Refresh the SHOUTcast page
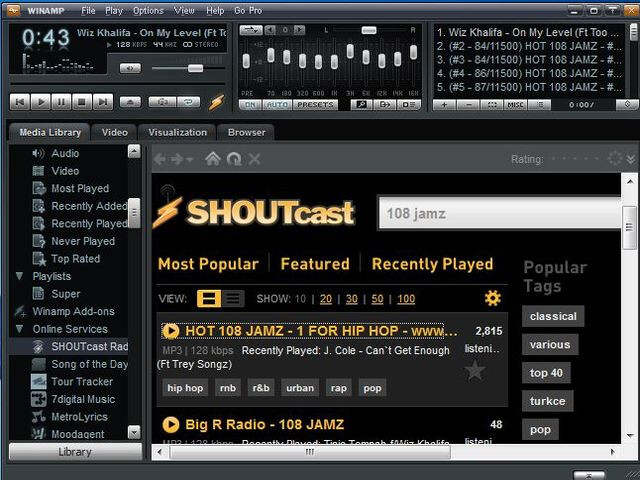This screenshot has width=640, height=480. point(234,159)
